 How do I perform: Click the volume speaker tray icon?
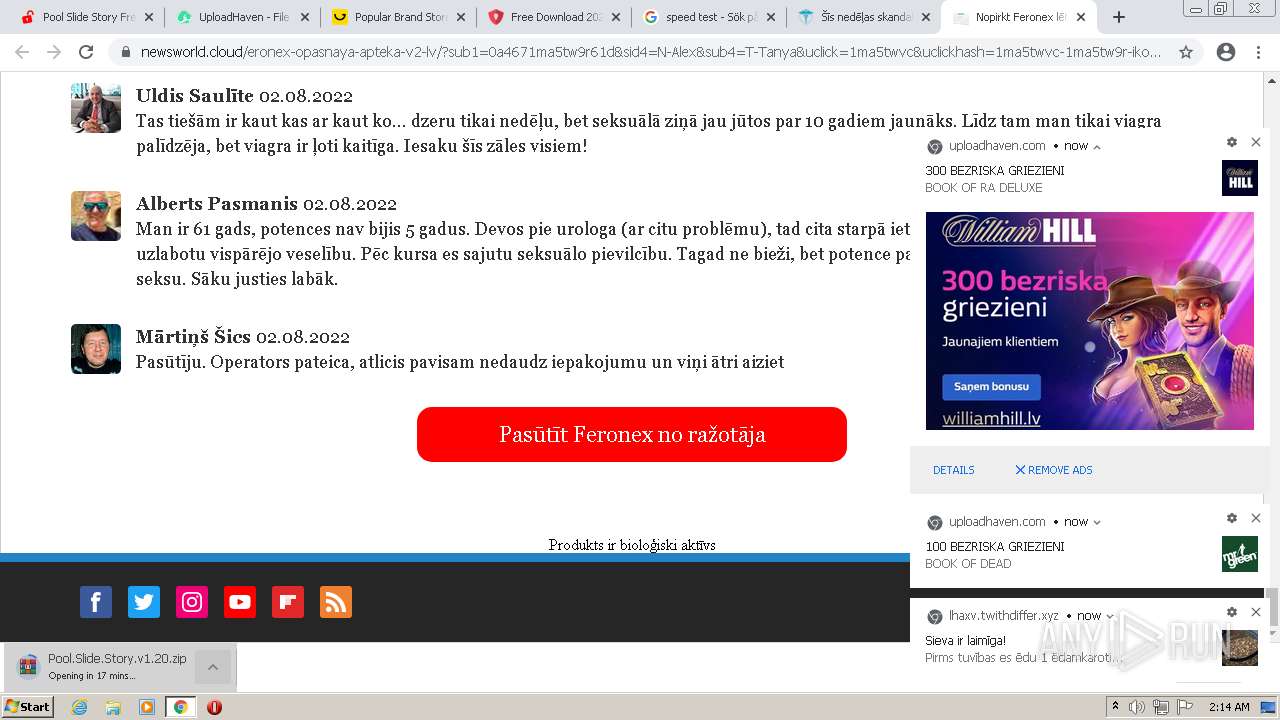tap(1137, 707)
